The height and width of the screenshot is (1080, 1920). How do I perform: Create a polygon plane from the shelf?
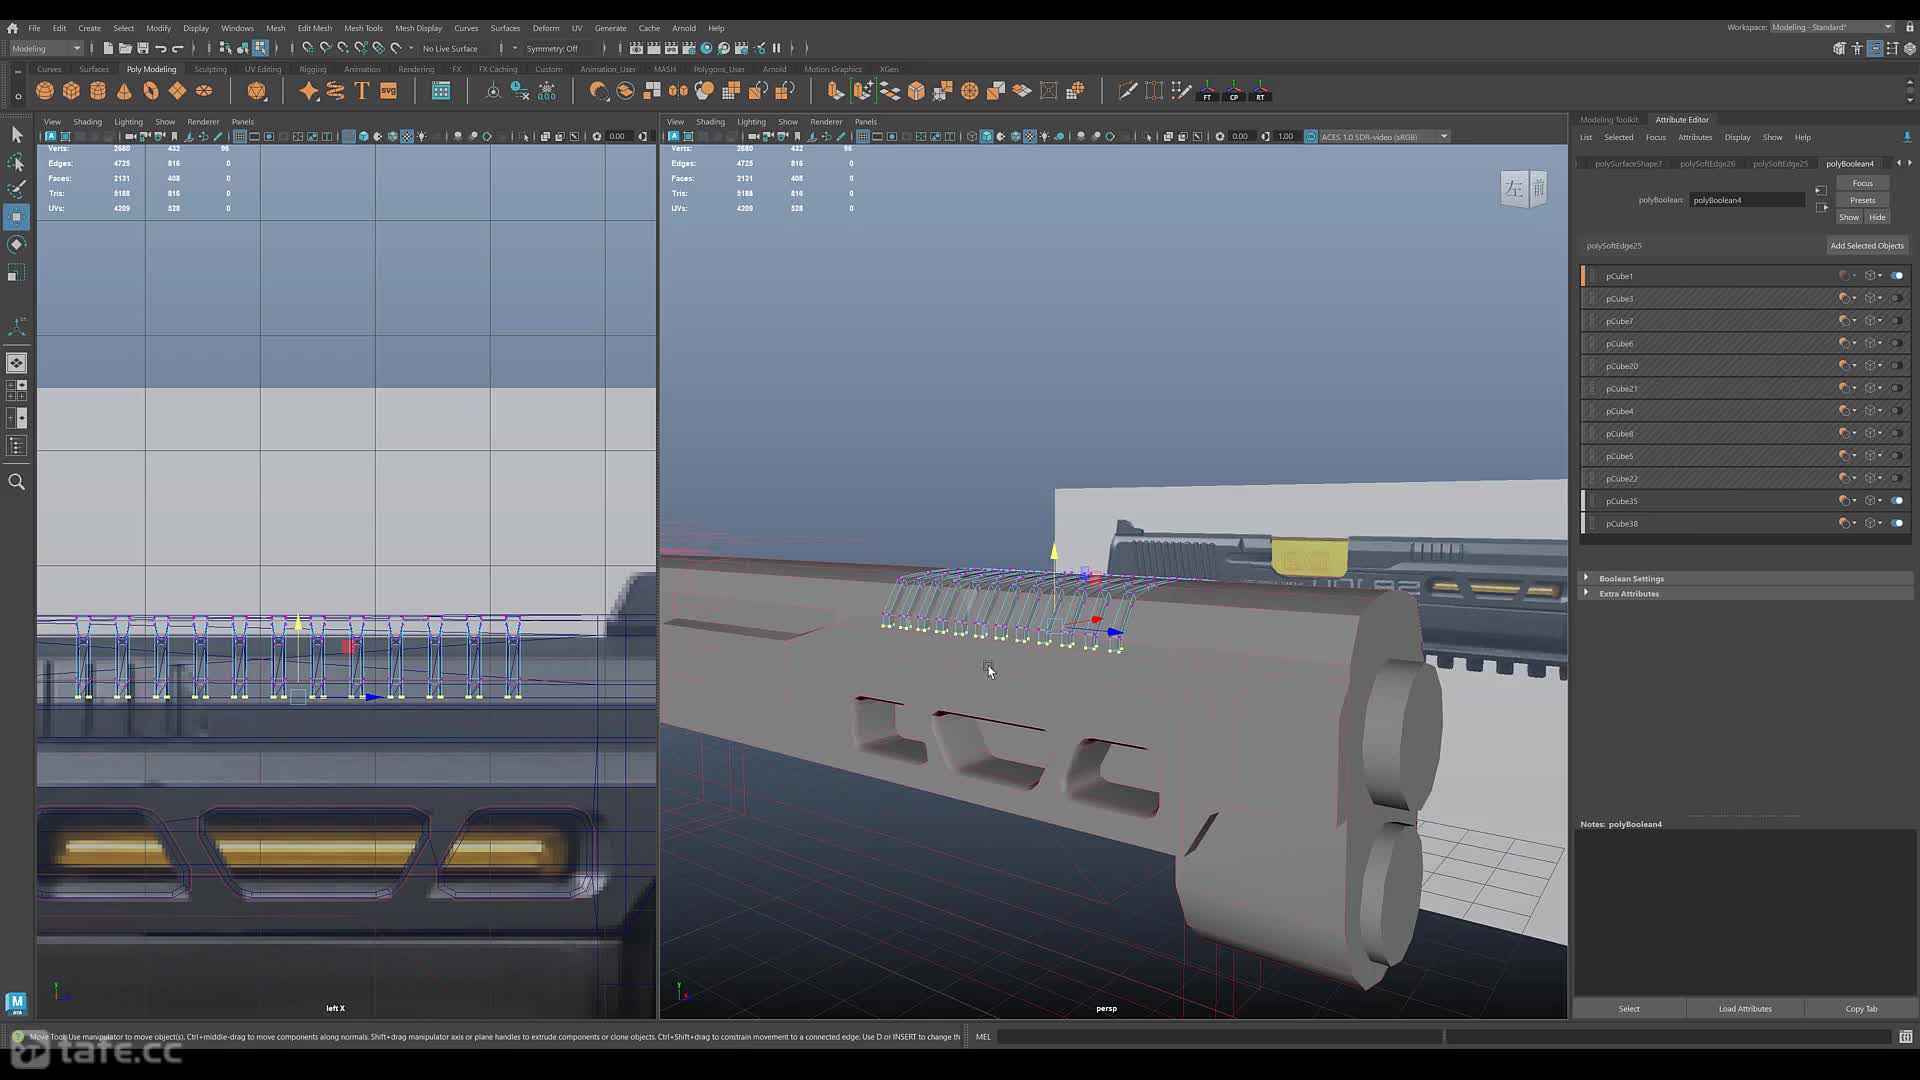click(177, 91)
